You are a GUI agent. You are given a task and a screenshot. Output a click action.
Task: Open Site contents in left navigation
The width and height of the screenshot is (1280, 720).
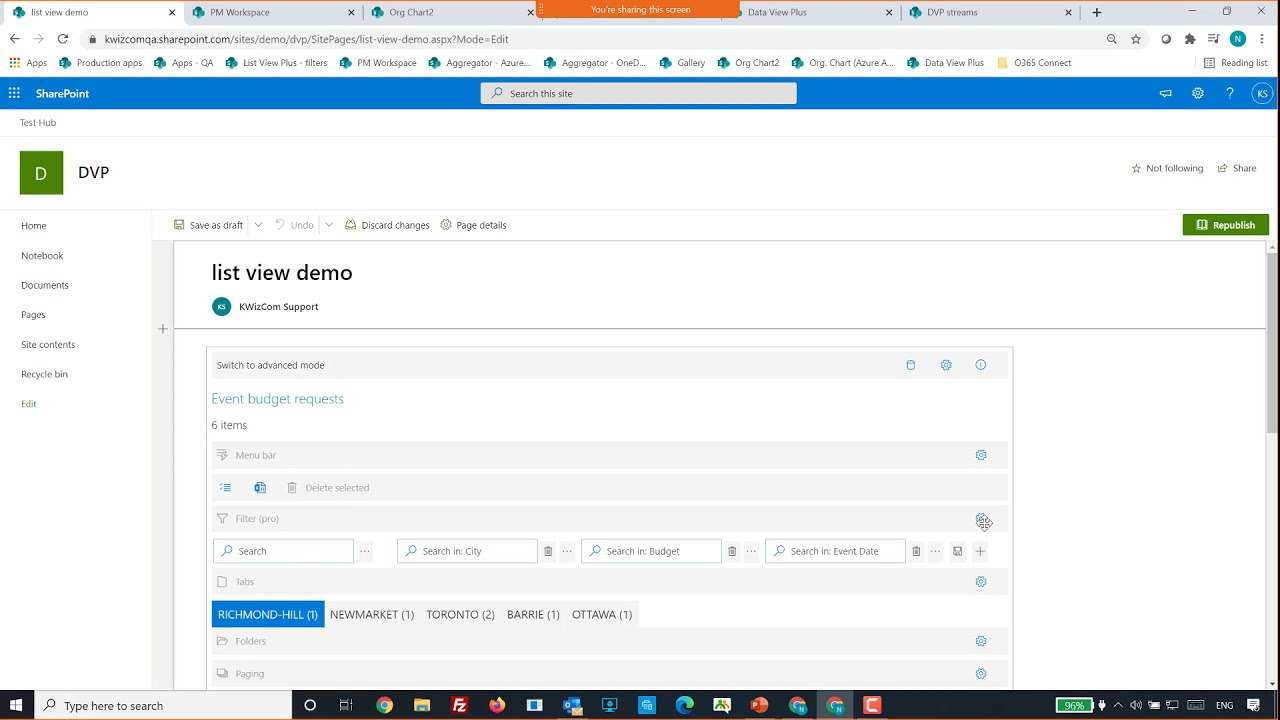pos(48,344)
